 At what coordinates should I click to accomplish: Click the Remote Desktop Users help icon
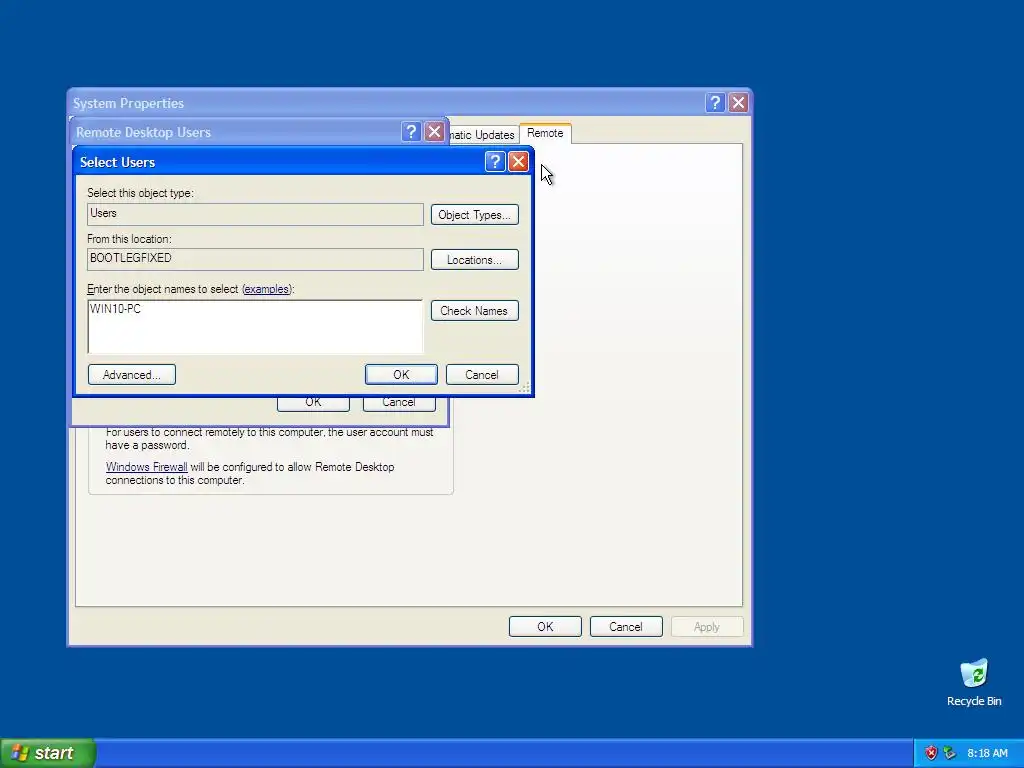[411, 132]
